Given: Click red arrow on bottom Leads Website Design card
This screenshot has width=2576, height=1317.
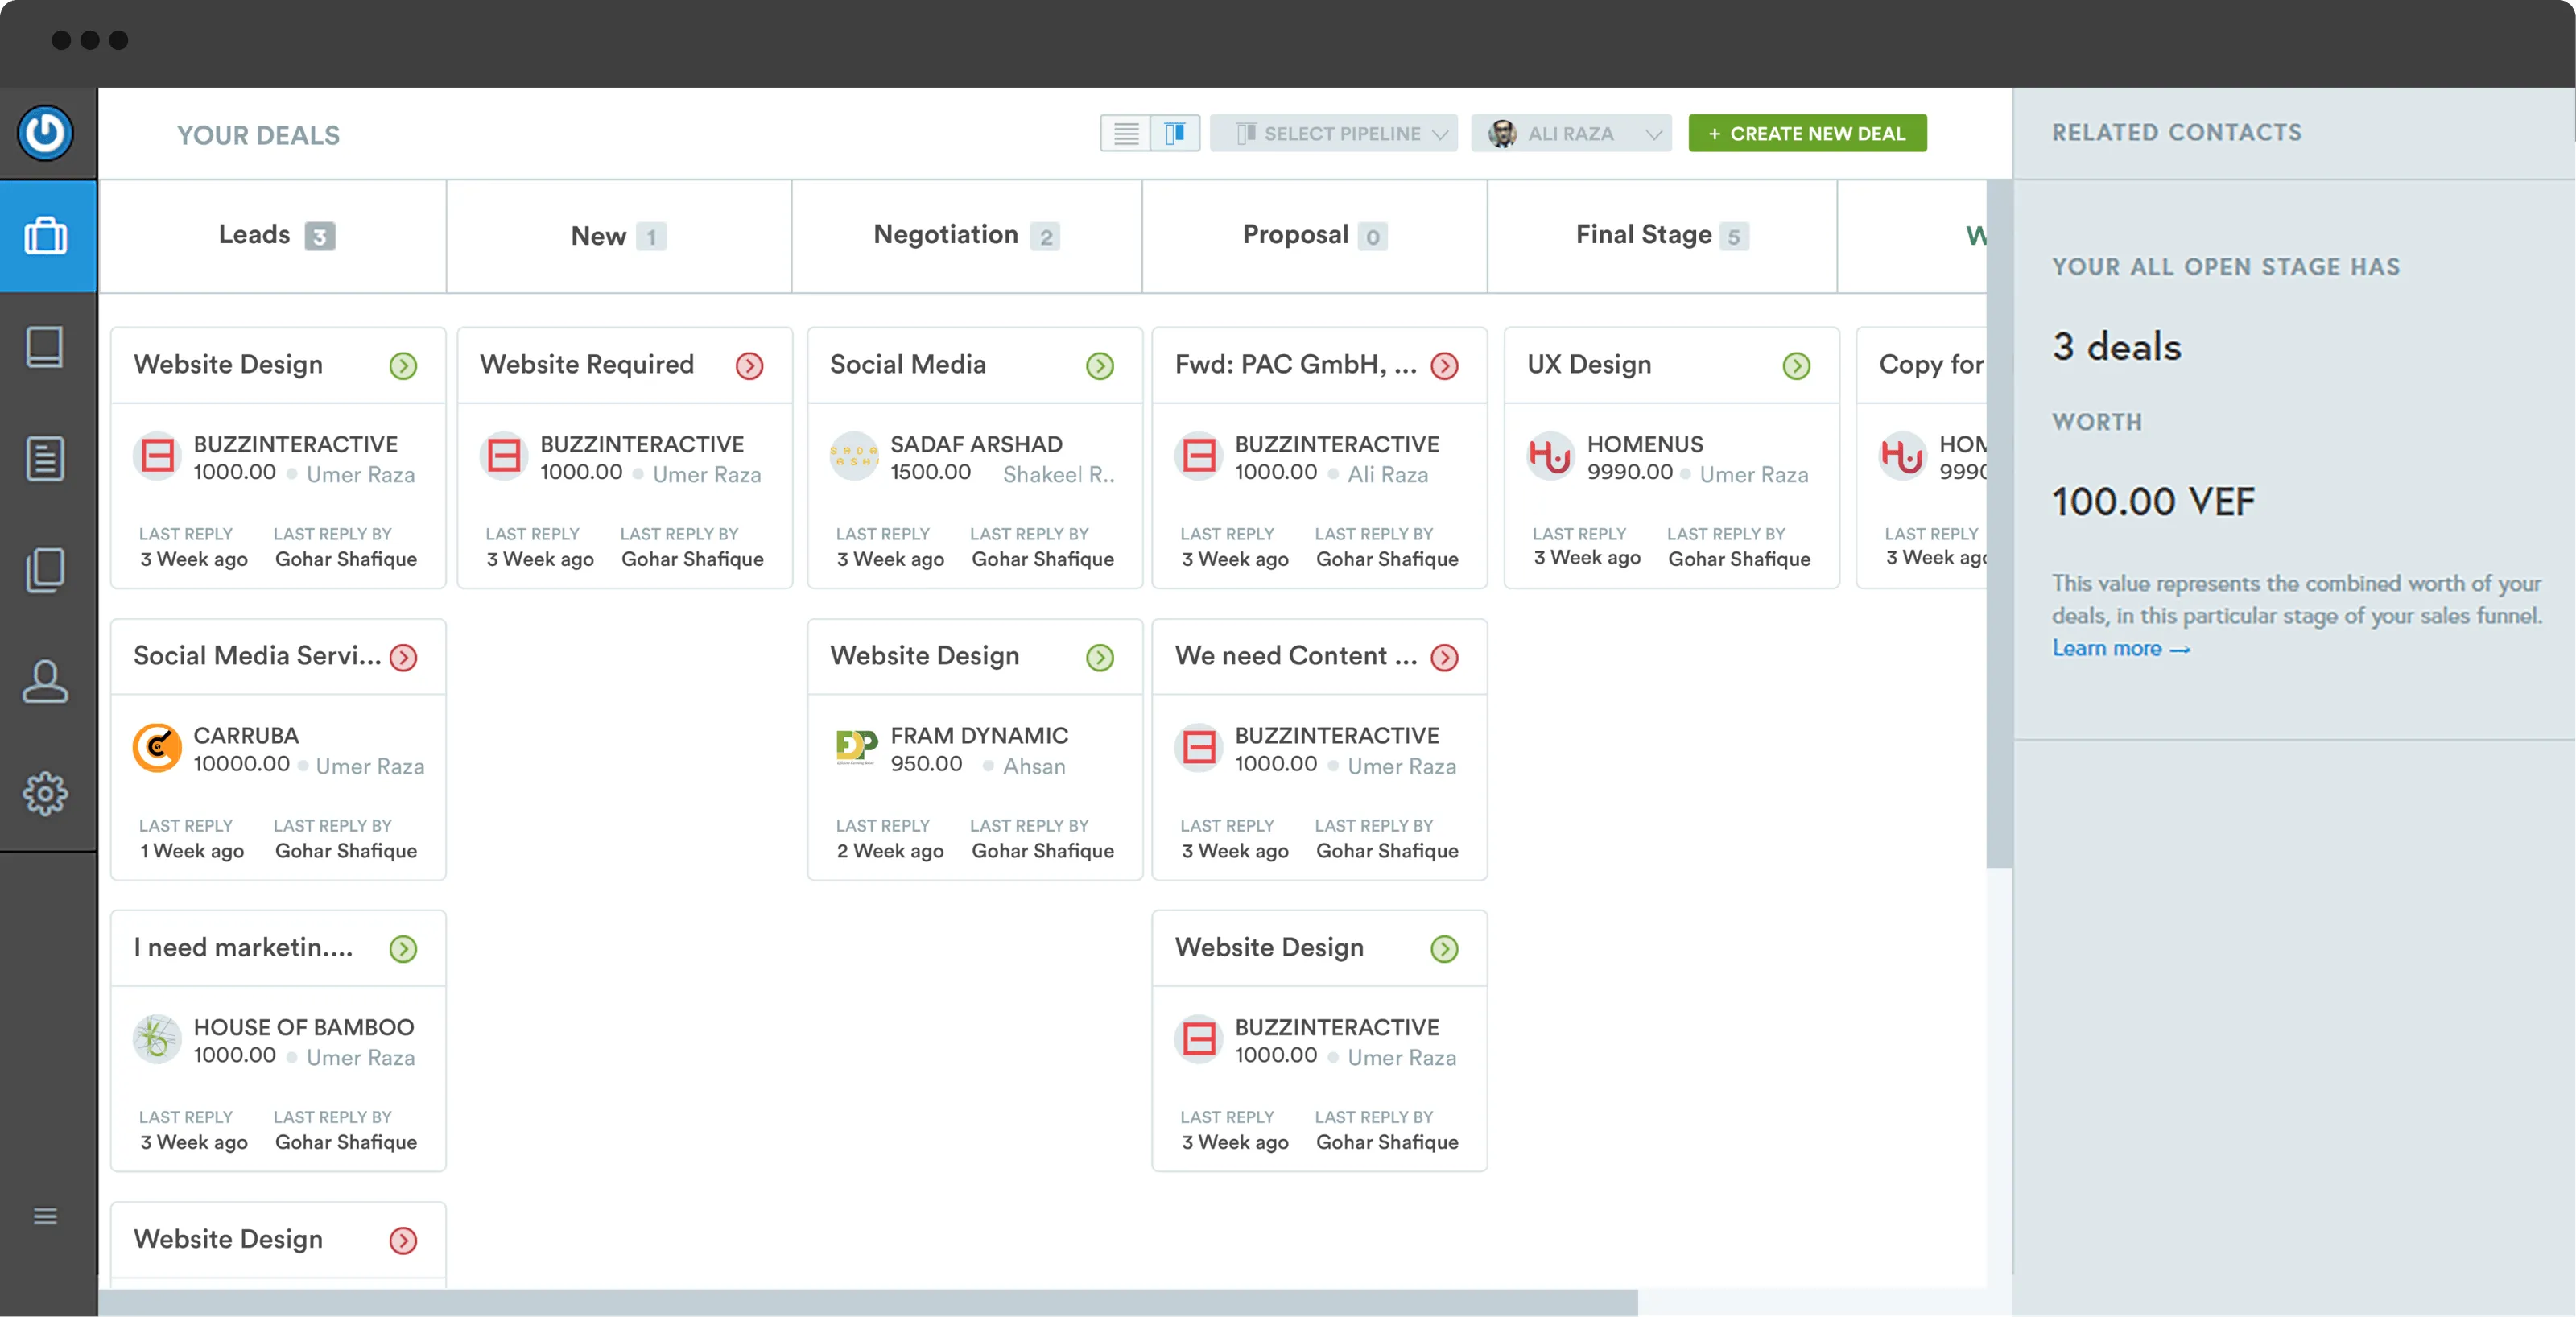Looking at the screenshot, I should [403, 1241].
